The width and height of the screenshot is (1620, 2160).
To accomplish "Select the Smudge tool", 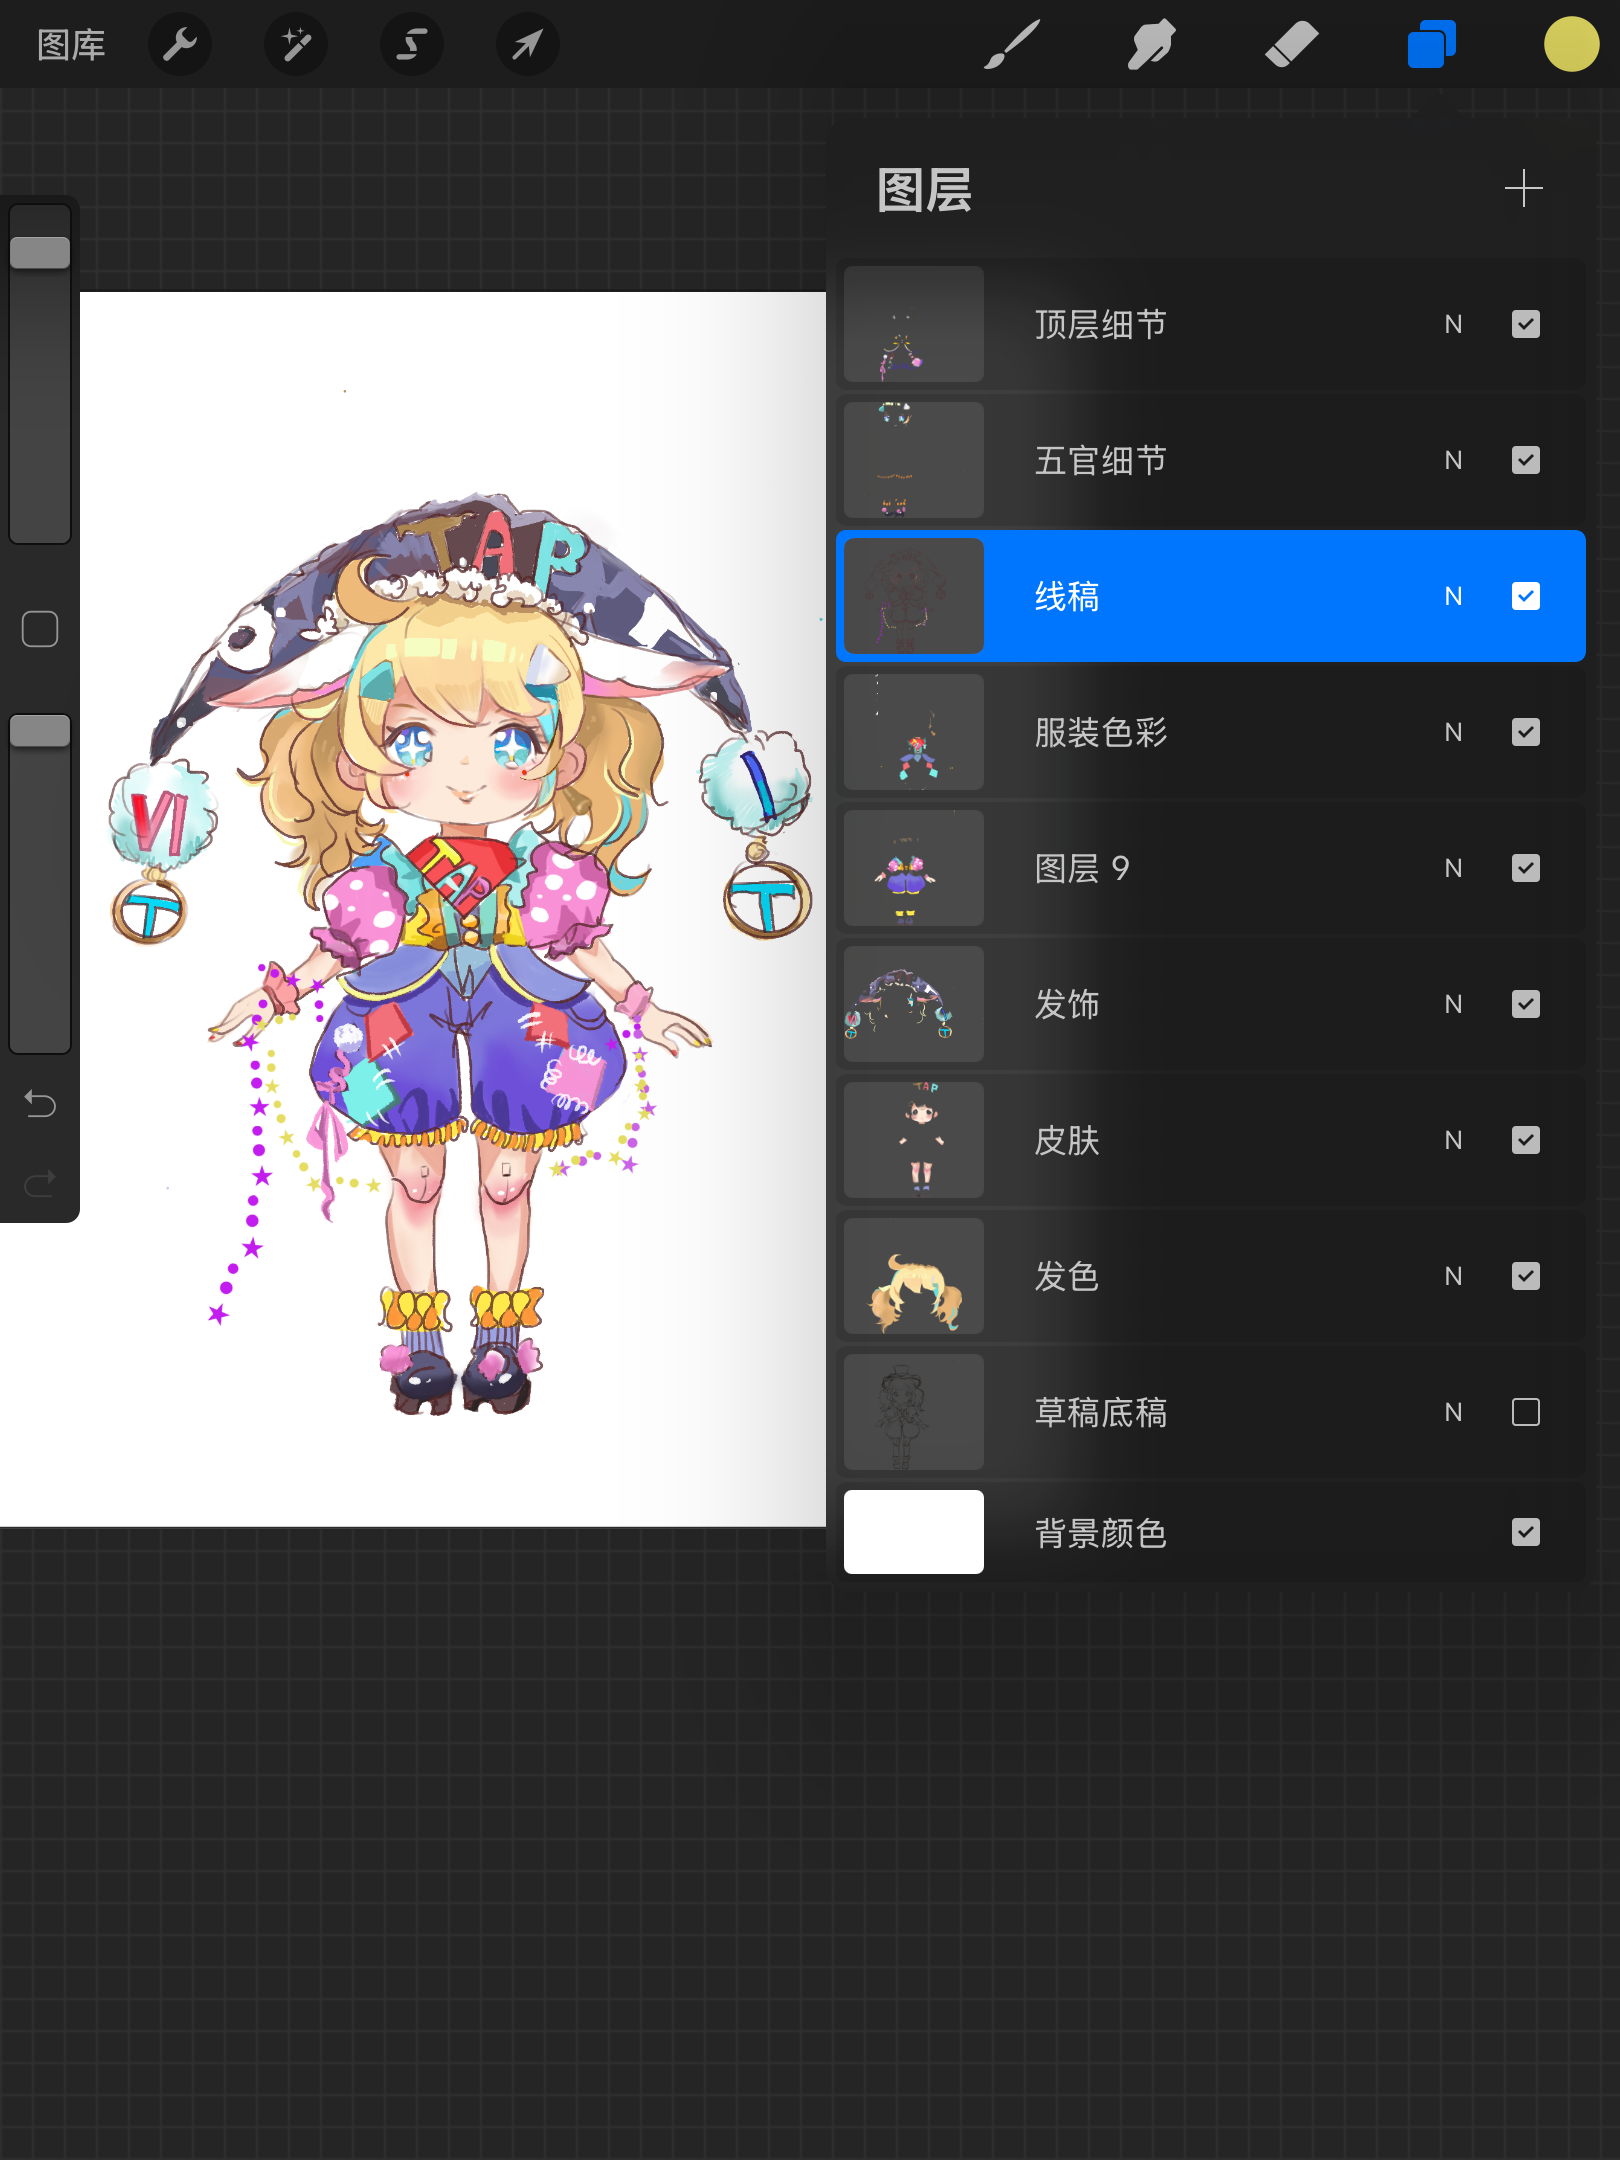I will click(1151, 44).
